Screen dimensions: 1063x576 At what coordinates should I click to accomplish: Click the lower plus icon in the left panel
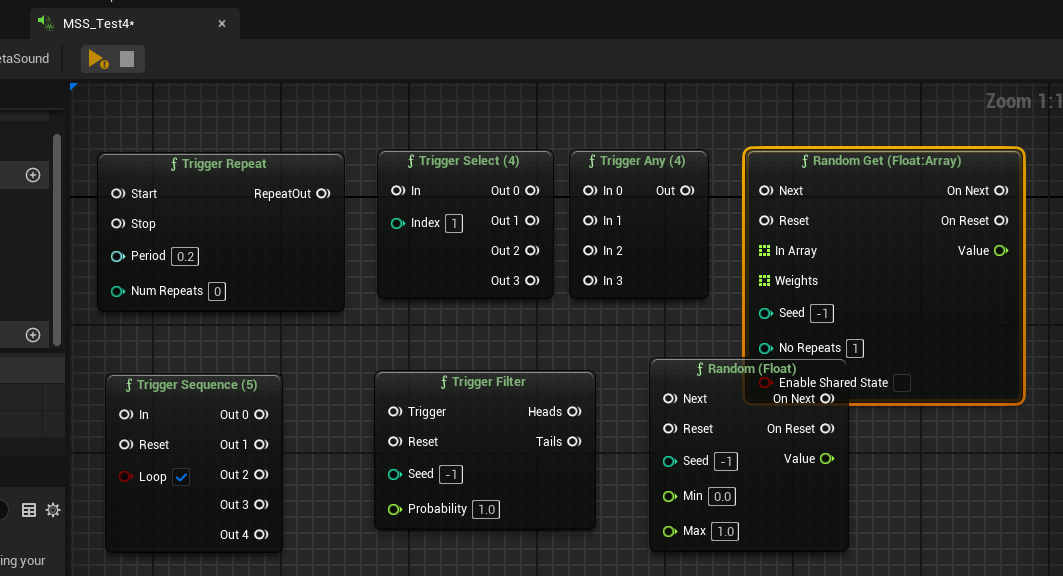tap(33, 335)
